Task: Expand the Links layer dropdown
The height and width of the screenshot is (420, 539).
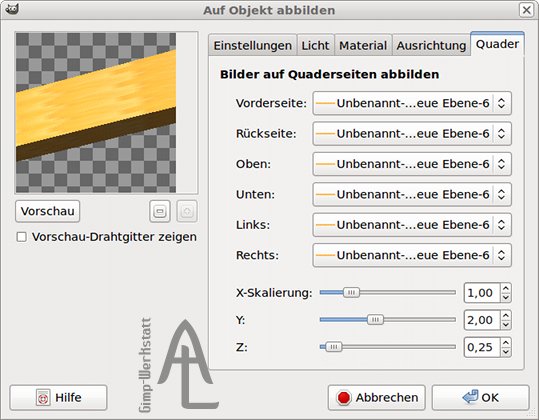Action: (412, 225)
